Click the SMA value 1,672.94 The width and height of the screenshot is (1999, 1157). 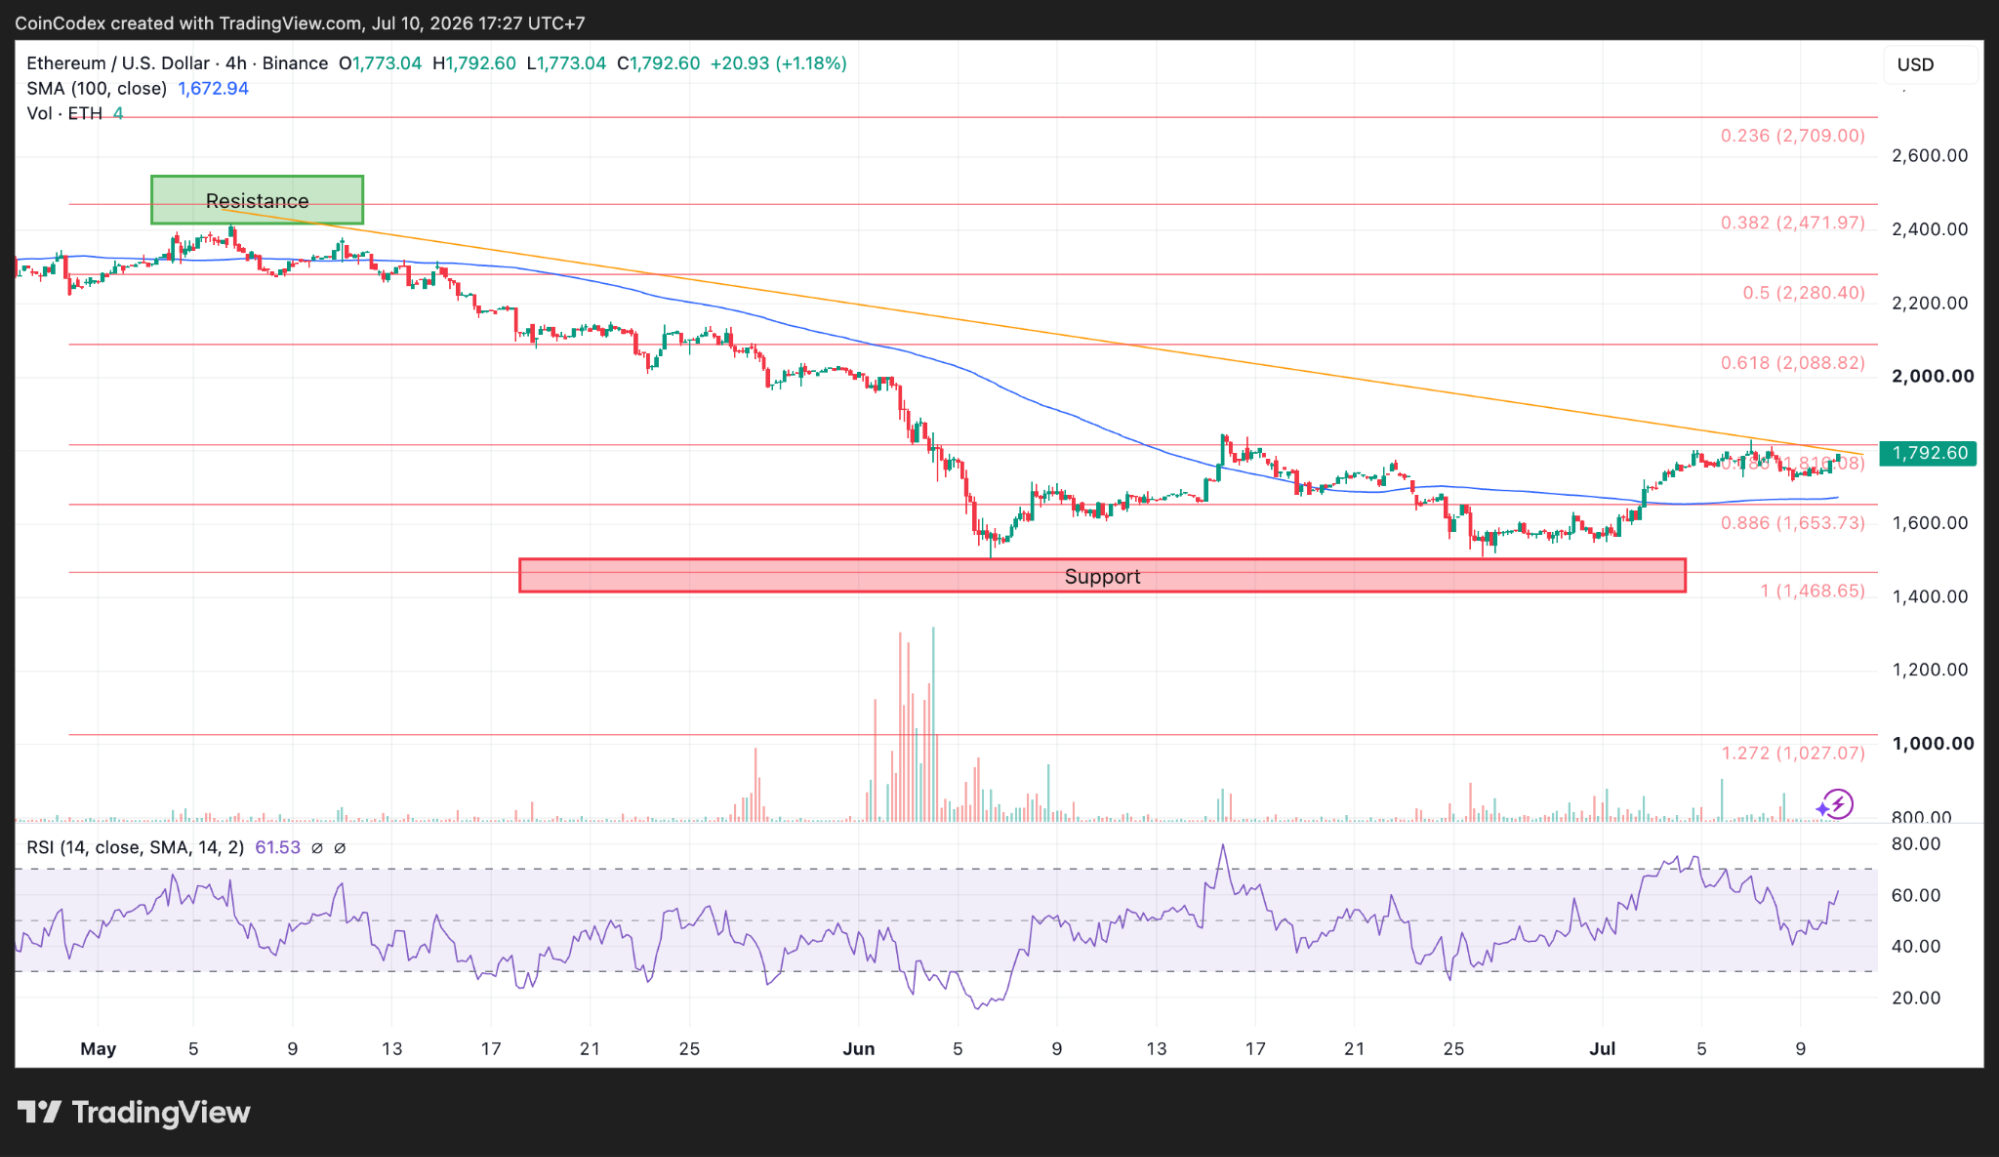tap(213, 88)
